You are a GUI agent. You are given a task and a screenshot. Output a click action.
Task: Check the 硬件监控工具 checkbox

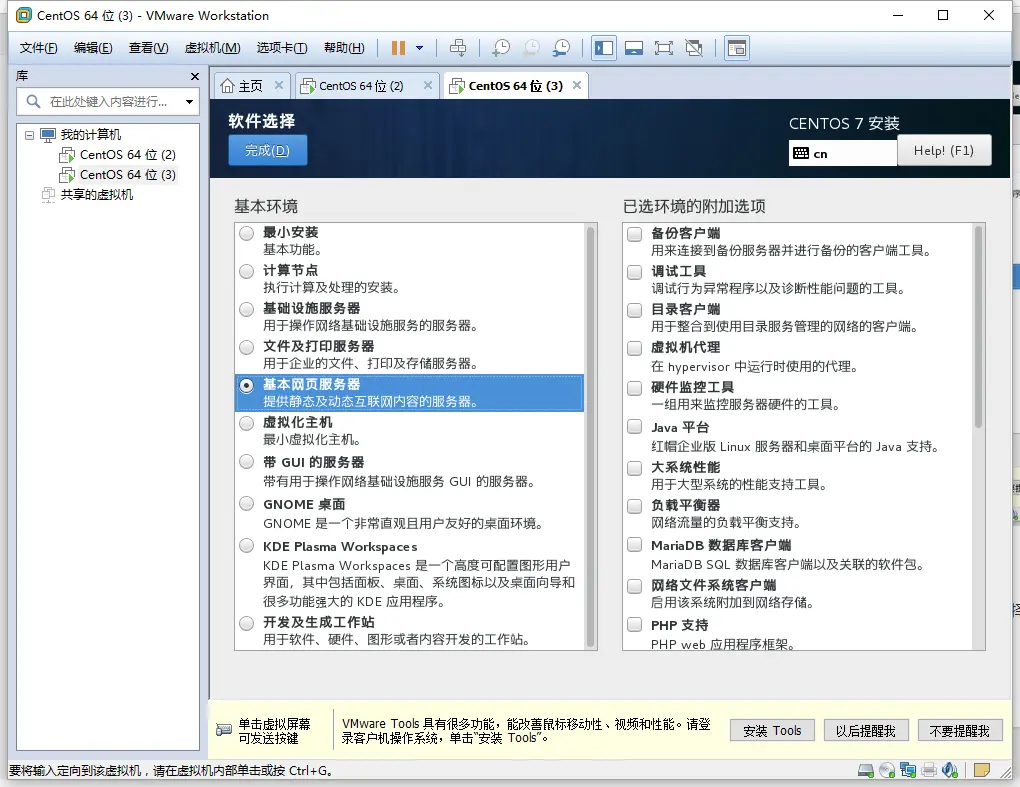click(634, 388)
